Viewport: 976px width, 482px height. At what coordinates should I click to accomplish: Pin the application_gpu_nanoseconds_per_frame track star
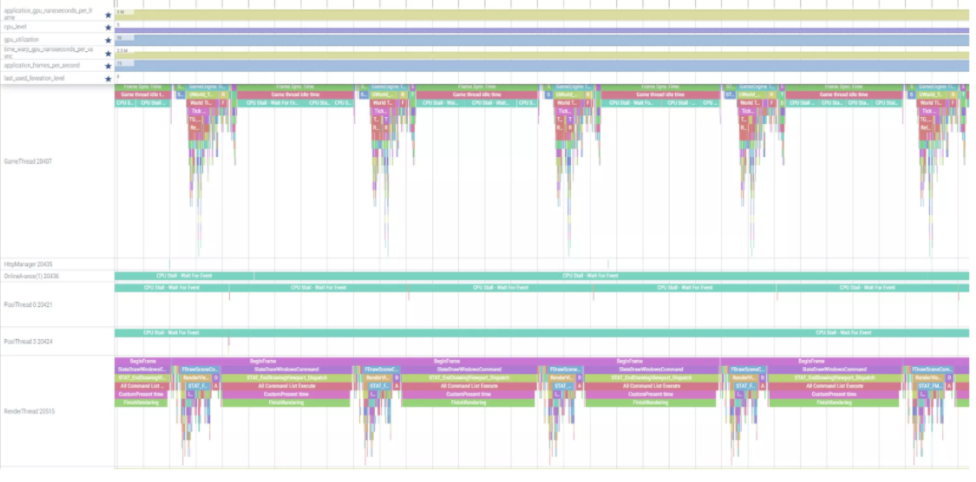(108, 15)
